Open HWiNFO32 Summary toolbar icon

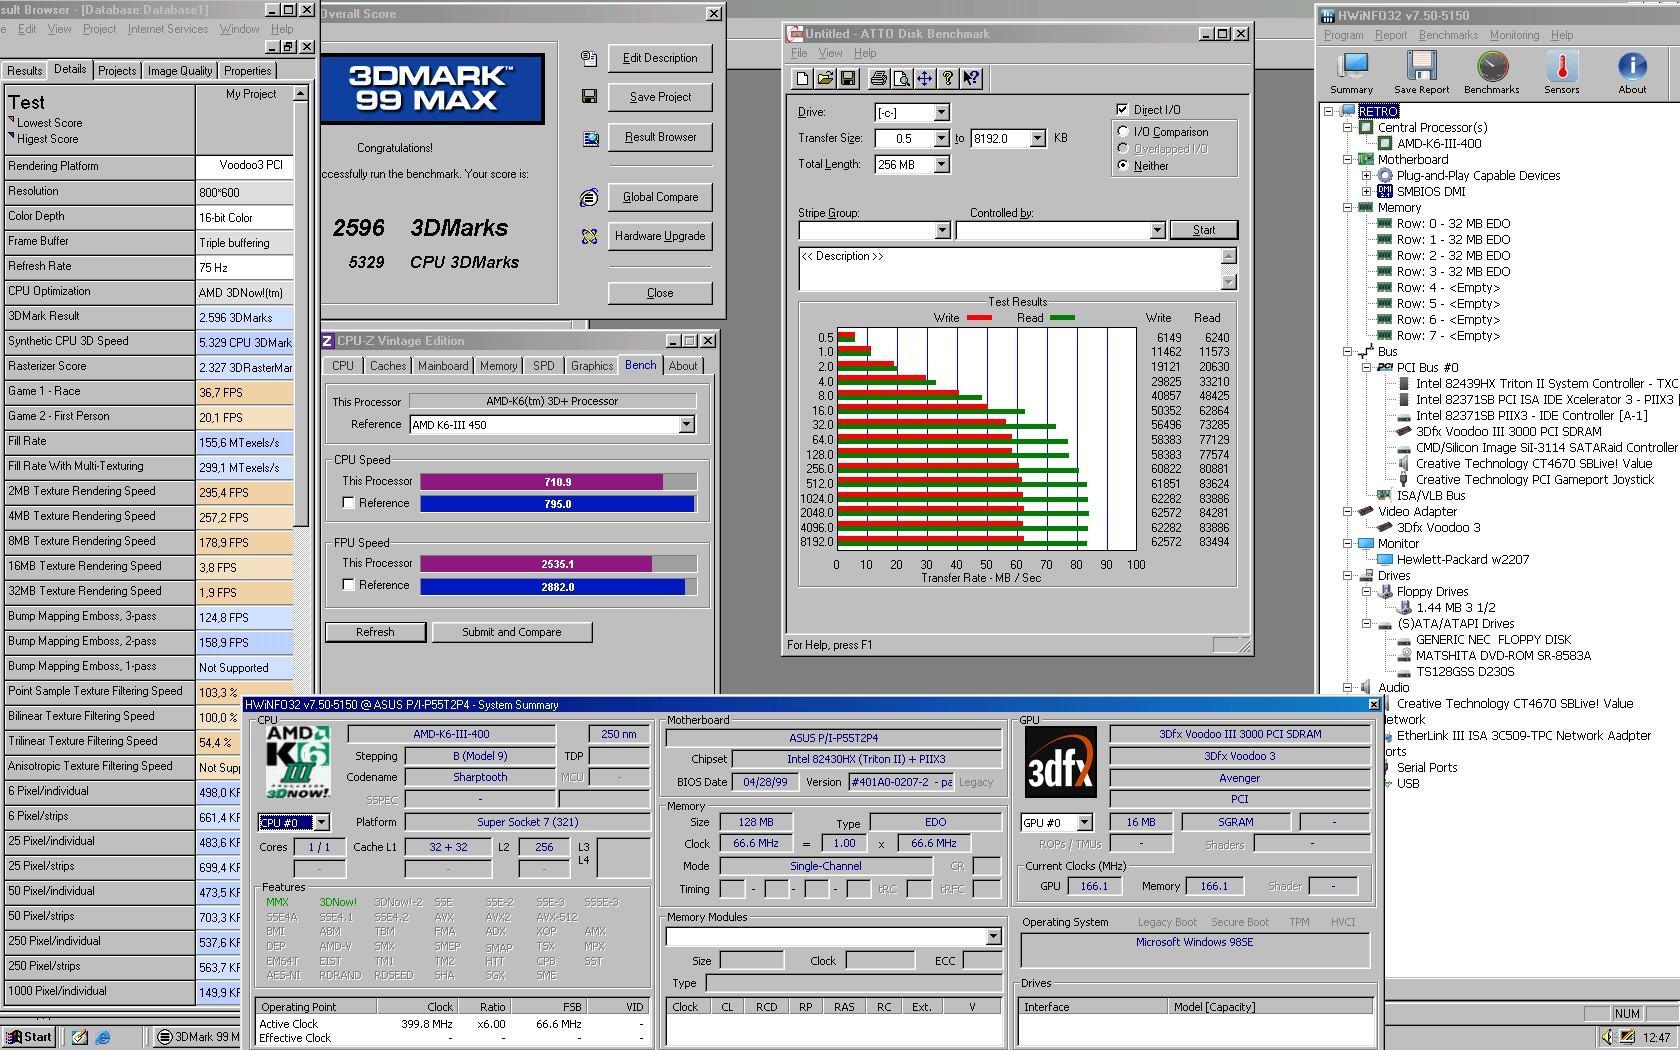point(1352,72)
